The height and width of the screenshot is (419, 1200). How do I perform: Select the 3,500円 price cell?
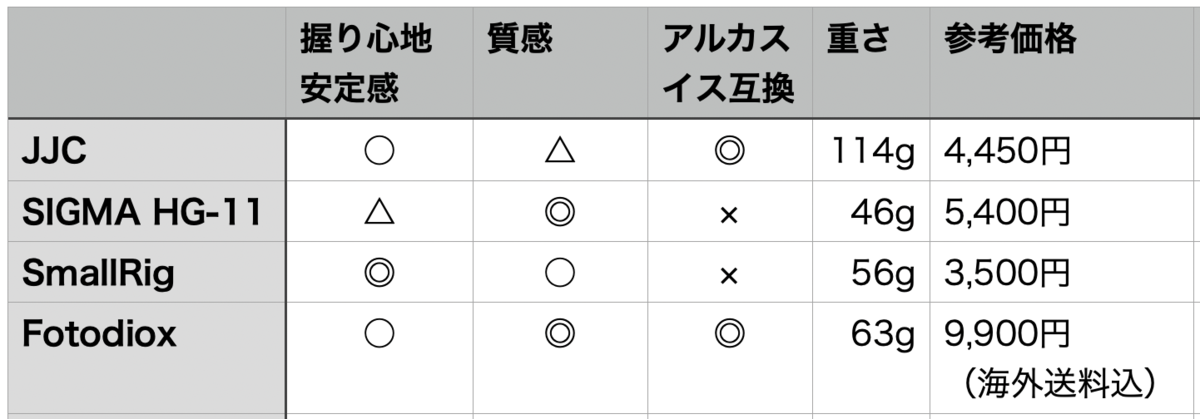pos(1007,273)
